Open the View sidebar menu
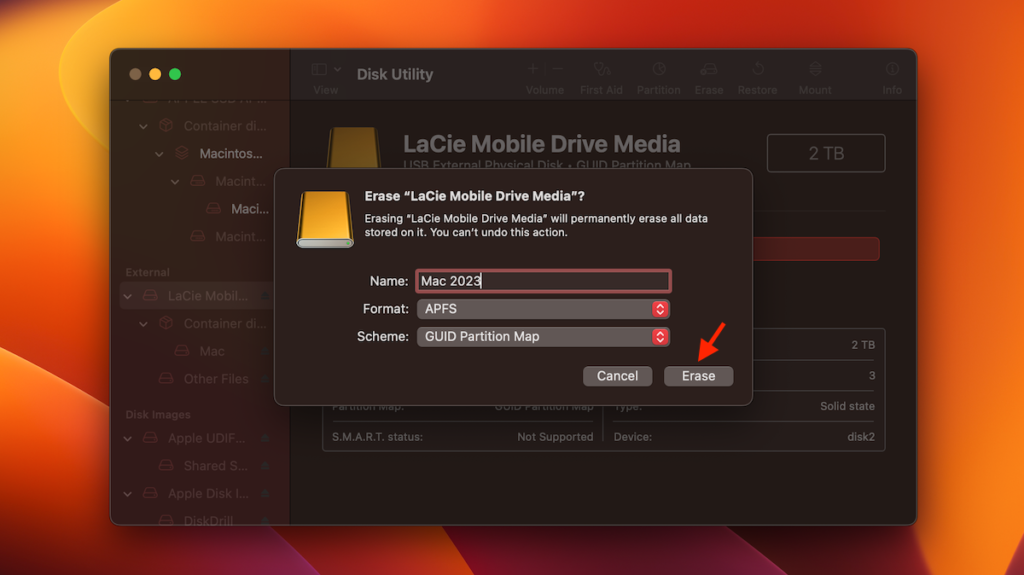The height and width of the screenshot is (575, 1024). coord(326,70)
